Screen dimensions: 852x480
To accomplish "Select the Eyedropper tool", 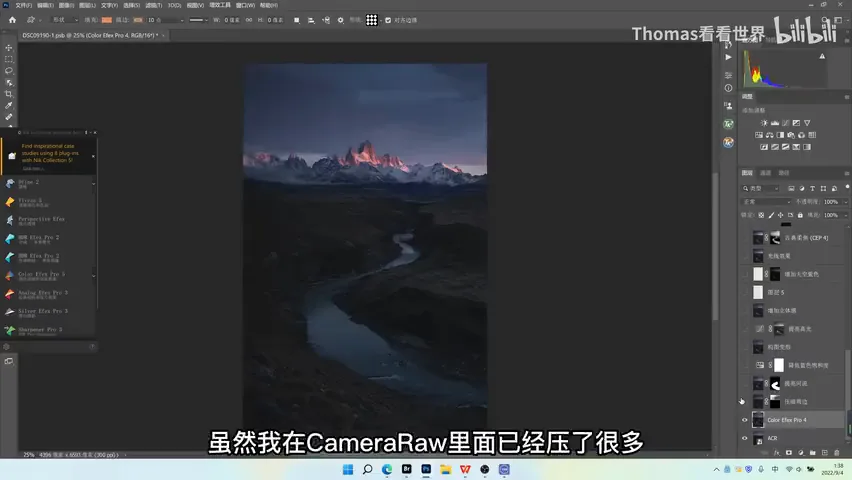I will (x=9, y=105).
